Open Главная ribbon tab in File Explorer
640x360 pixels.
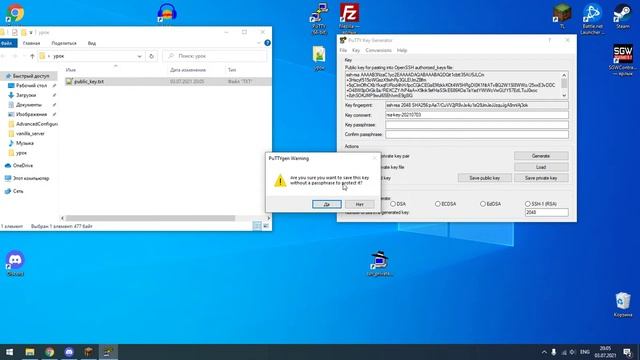(31, 43)
